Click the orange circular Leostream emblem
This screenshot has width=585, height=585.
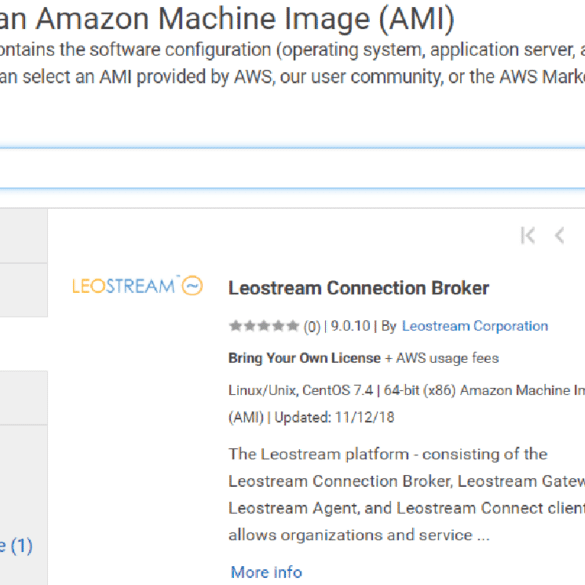tap(193, 286)
